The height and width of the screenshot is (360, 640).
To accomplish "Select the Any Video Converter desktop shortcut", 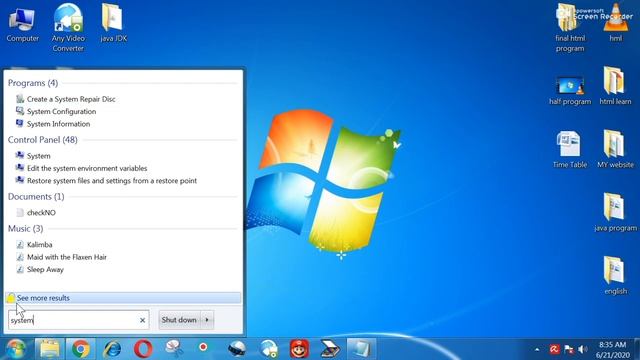I will pos(68,28).
